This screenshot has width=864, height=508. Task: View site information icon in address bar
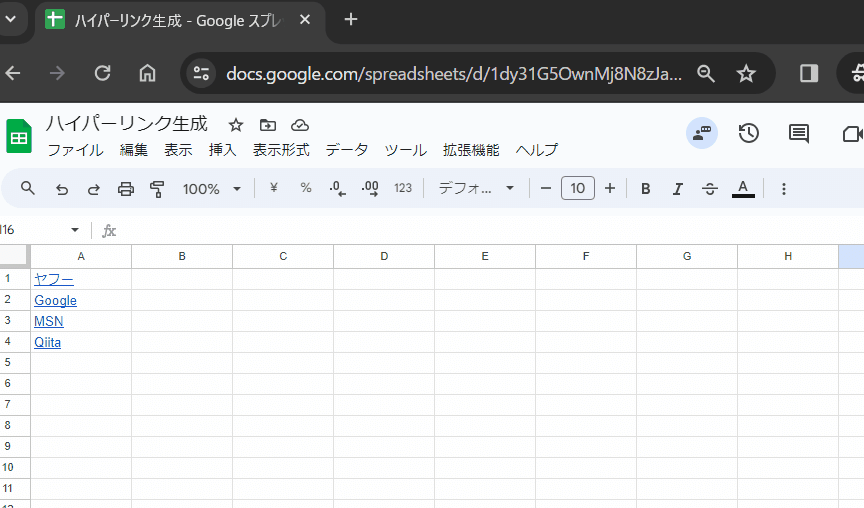tap(201, 73)
